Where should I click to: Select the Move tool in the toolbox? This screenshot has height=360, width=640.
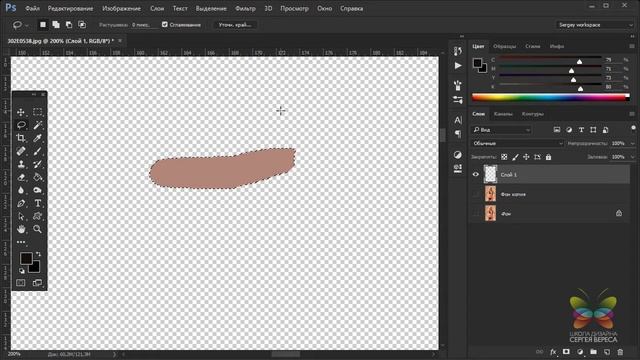click(21, 112)
